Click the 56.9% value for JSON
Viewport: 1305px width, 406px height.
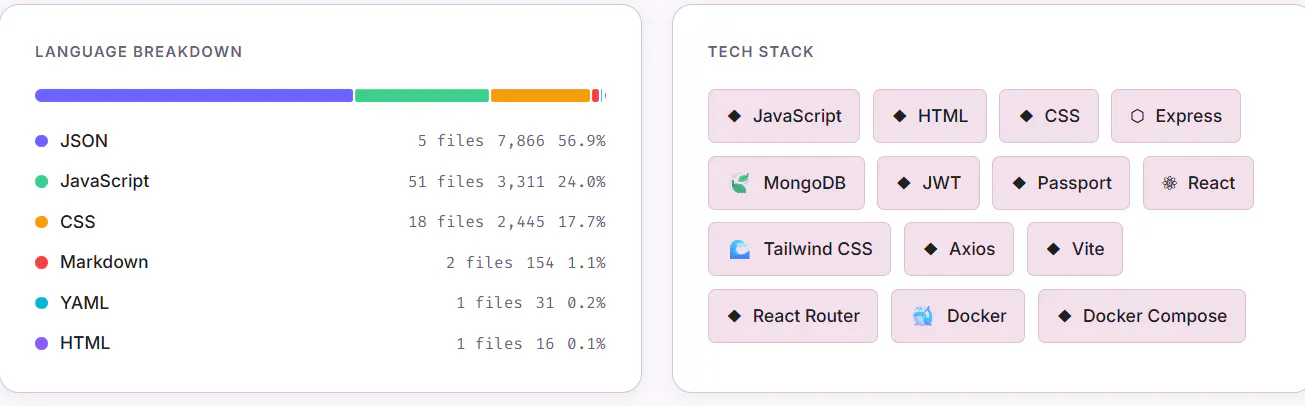582,141
